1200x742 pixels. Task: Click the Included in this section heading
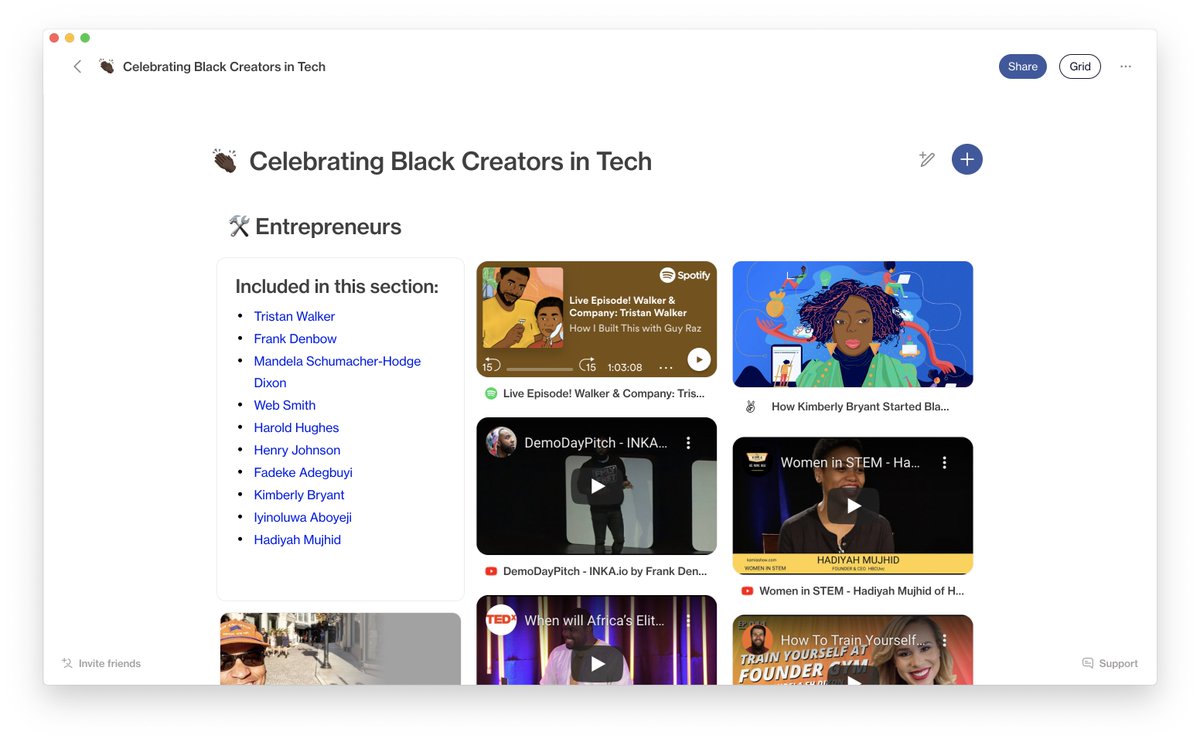click(337, 286)
